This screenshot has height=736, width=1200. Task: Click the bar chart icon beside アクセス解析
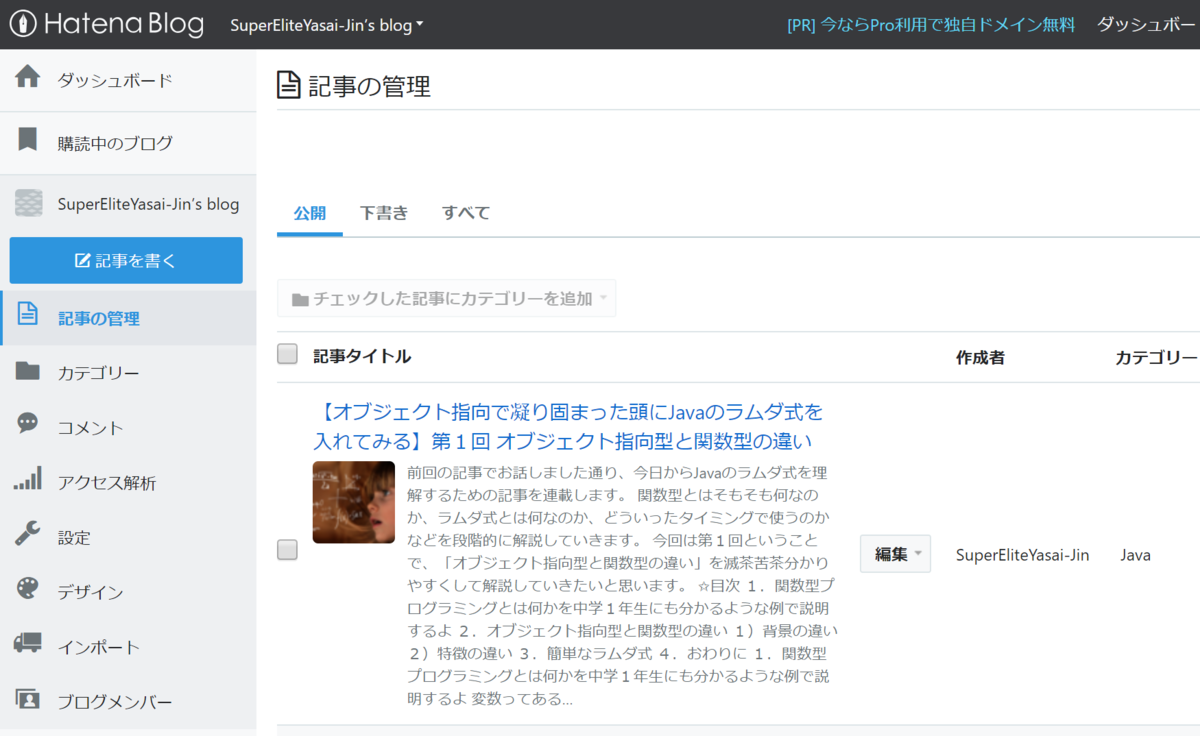(x=28, y=480)
